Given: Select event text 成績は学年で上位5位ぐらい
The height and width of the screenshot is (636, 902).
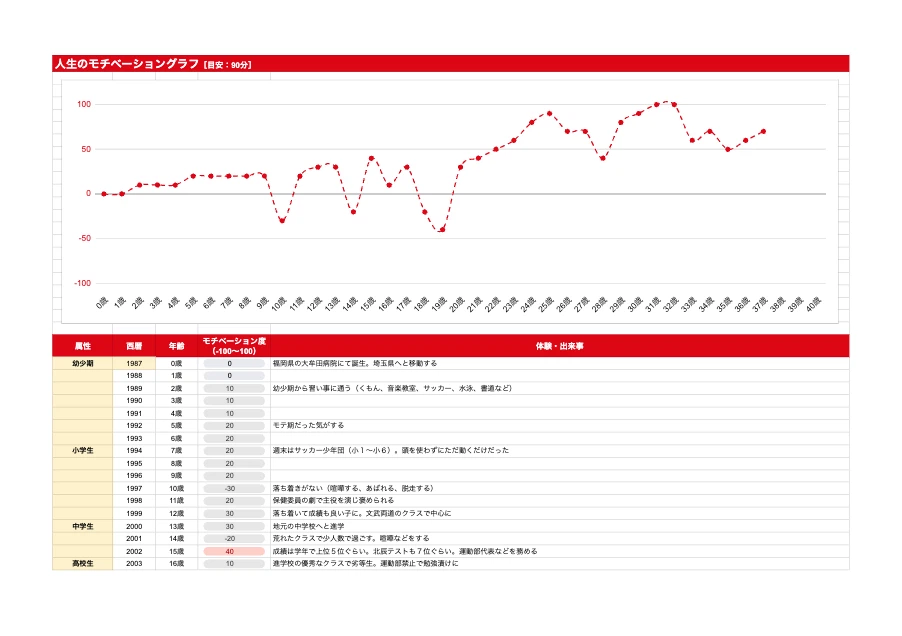Looking at the screenshot, I should click(319, 551).
